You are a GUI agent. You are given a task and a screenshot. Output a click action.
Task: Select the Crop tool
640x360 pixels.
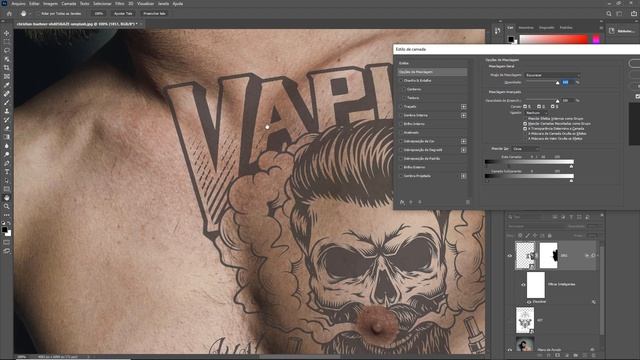click(x=7, y=68)
